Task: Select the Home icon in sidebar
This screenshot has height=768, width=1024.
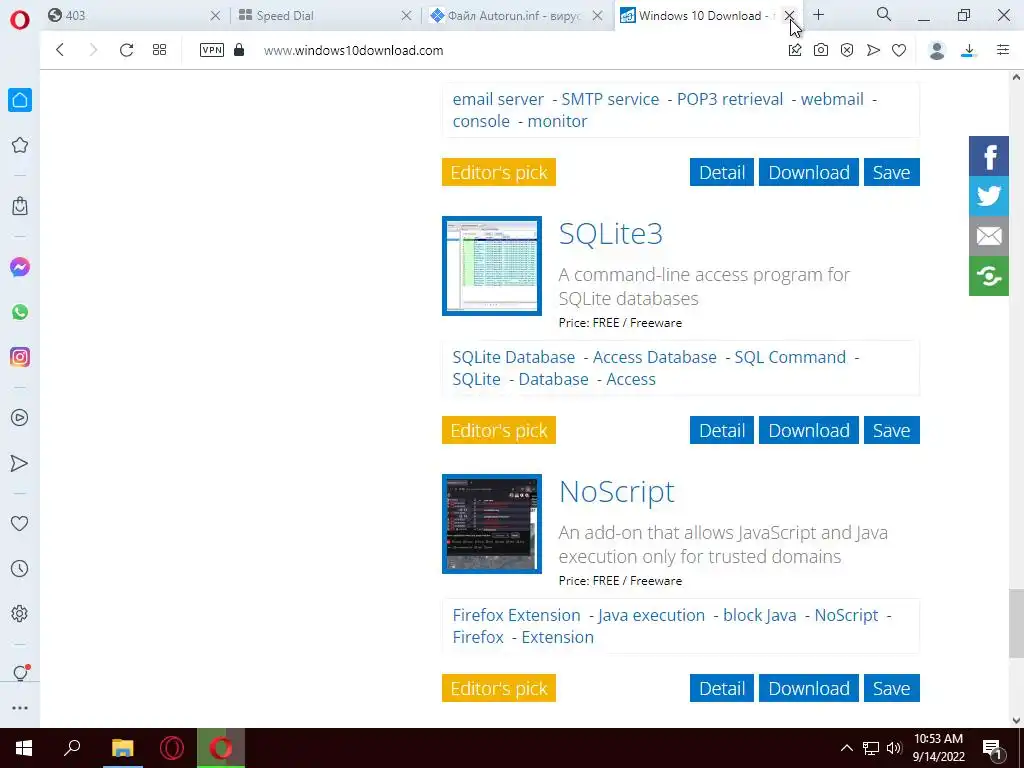Action: click(x=20, y=100)
